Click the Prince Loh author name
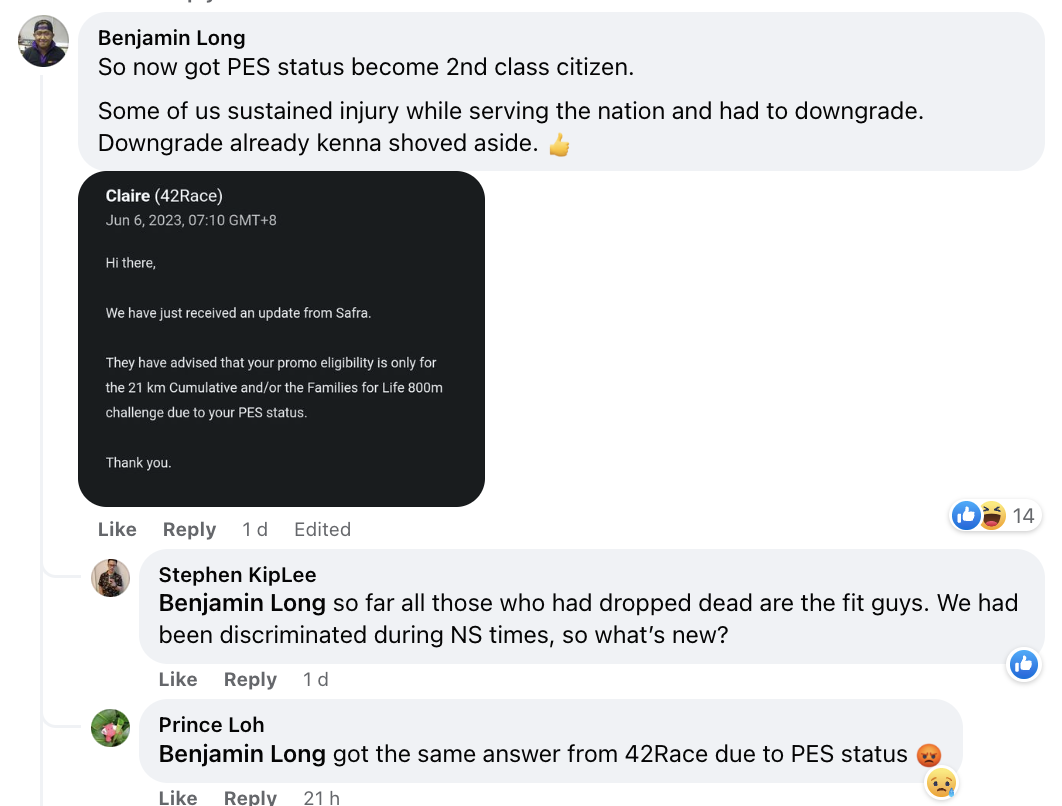 211,725
